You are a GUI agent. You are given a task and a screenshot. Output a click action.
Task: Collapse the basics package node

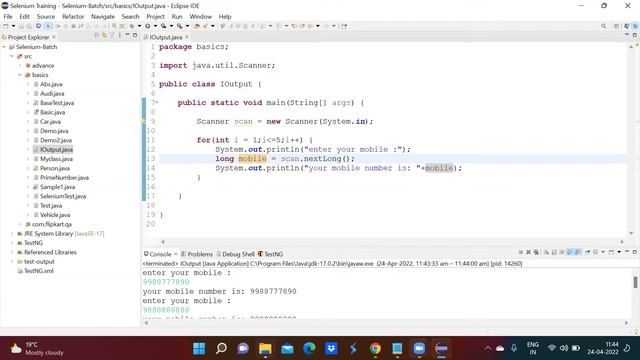(x=20, y=75)
